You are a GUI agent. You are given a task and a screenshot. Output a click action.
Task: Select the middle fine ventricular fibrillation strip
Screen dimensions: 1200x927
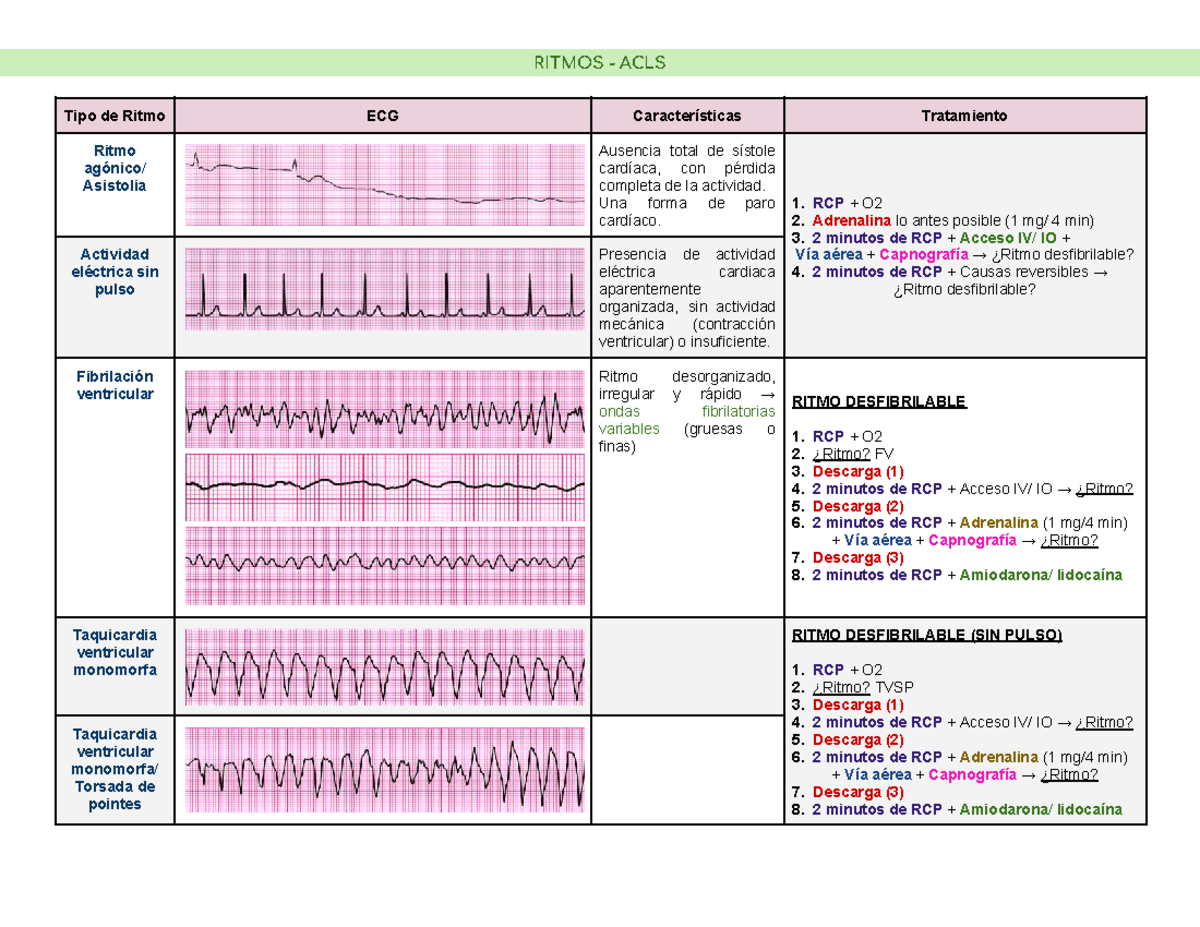tap(385, 486)
